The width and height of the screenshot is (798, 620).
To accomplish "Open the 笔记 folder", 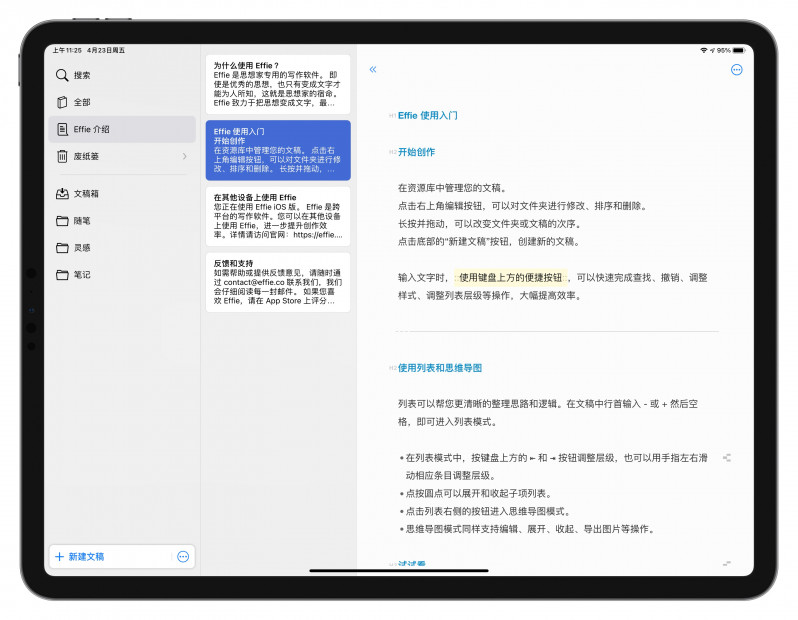I will 122,274.
